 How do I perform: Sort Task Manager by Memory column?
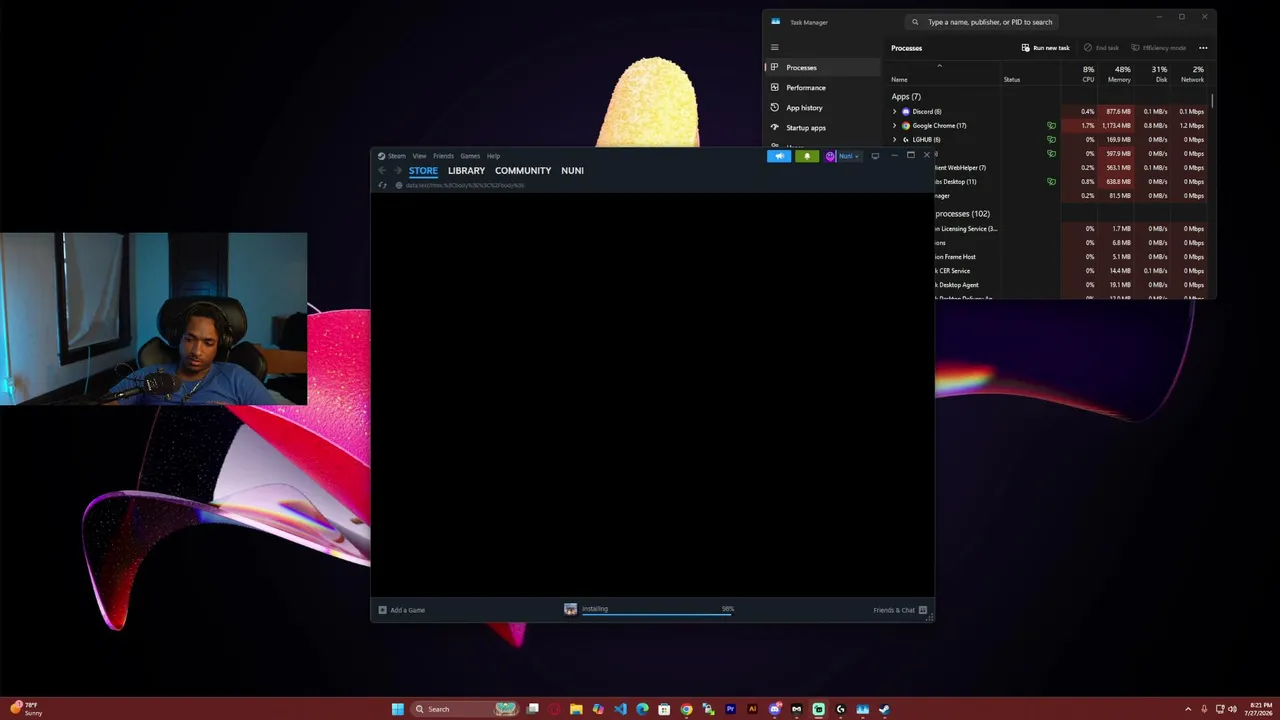pos(1118,74)
